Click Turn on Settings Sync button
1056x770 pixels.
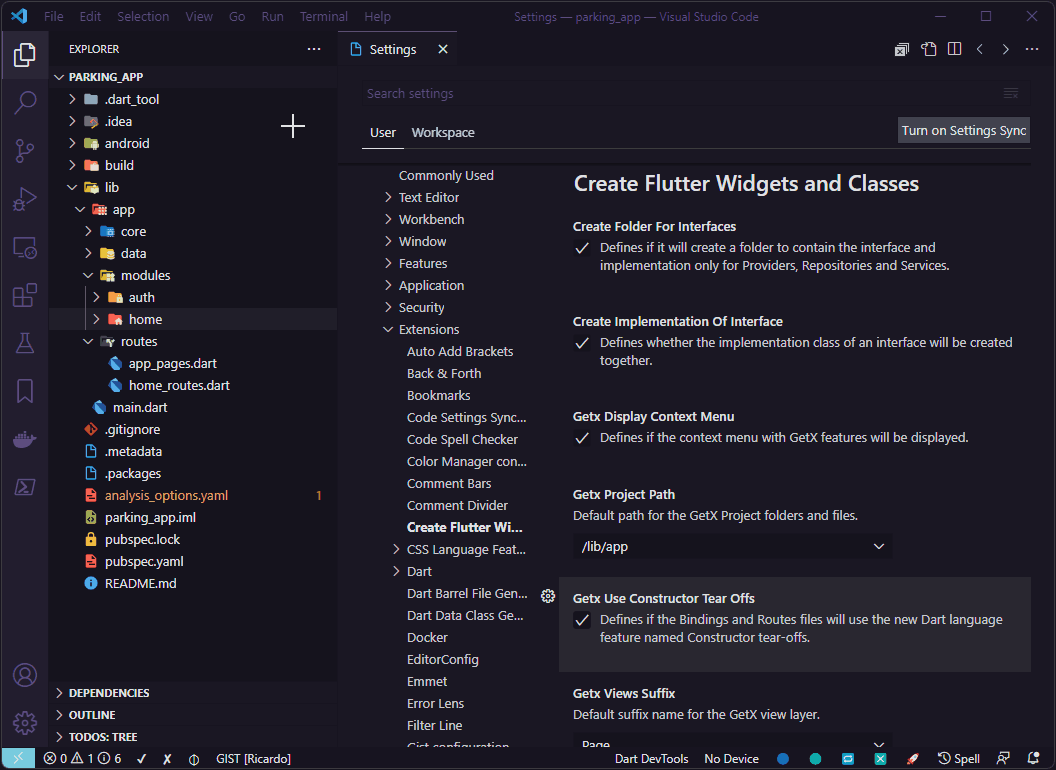963,131
